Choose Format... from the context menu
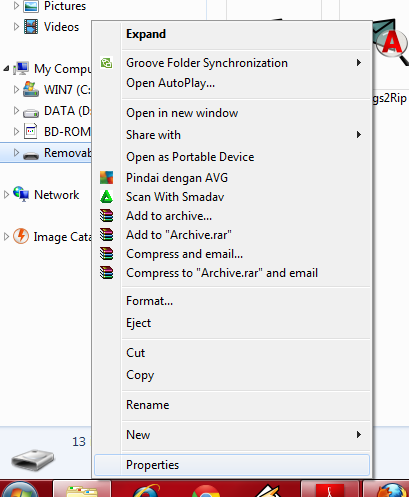The width and height of the screenshot is (409, 497). (232, 301)
